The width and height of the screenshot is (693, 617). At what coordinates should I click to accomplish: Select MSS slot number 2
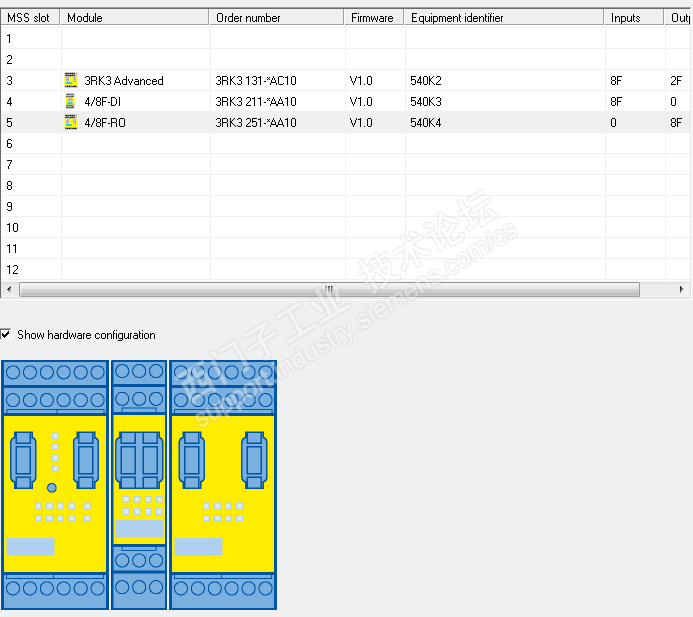click(9, 60)
